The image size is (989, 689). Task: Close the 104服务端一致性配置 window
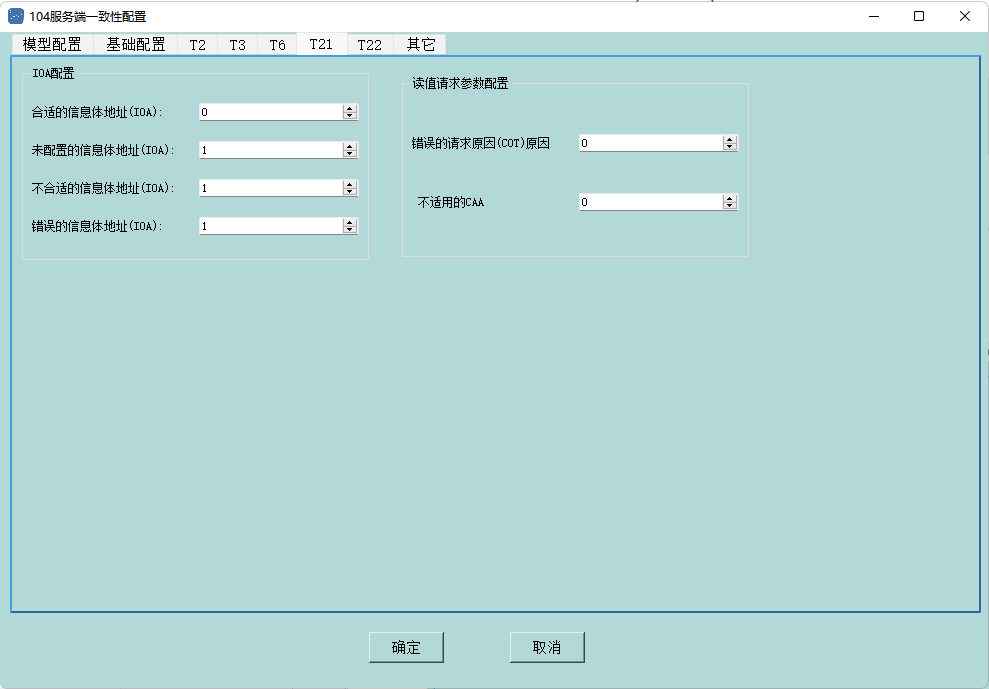click(964, 16)
